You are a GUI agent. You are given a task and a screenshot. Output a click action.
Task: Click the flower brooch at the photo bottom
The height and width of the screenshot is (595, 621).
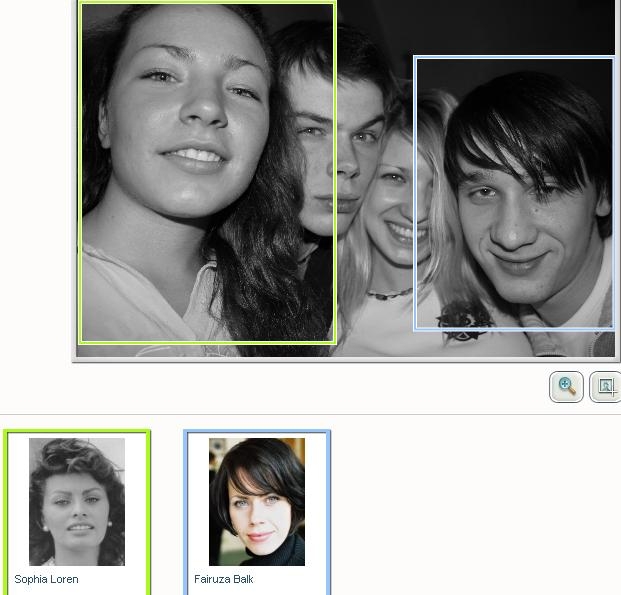[463, 318]
